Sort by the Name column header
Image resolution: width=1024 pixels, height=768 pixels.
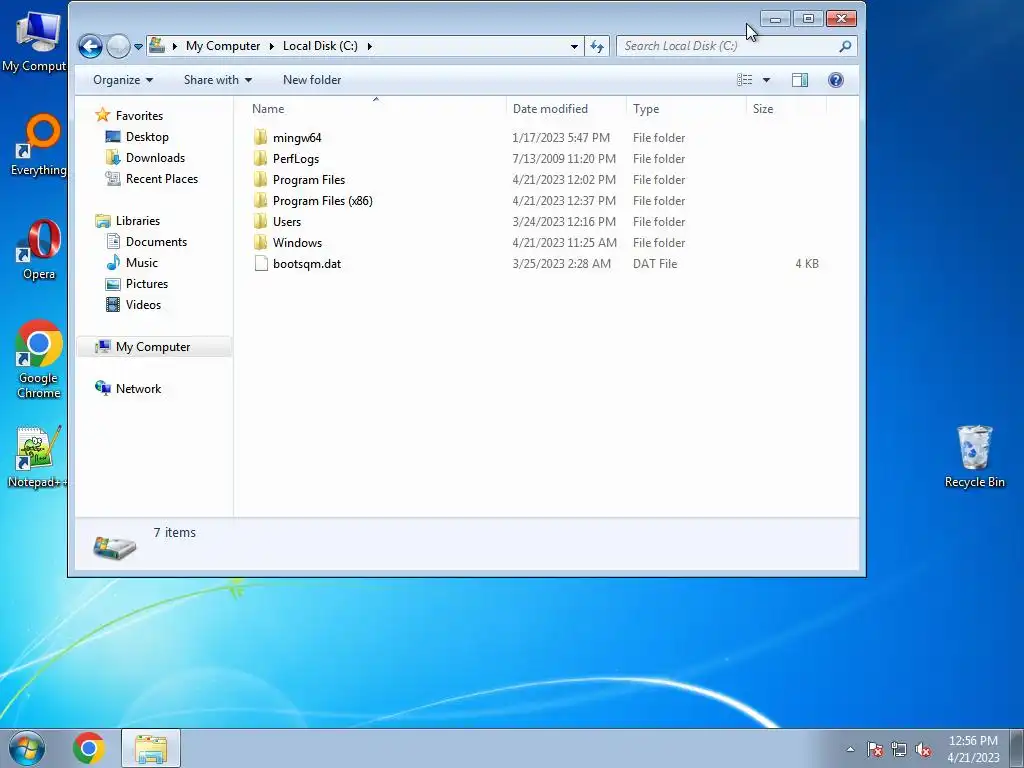(376, 108)
